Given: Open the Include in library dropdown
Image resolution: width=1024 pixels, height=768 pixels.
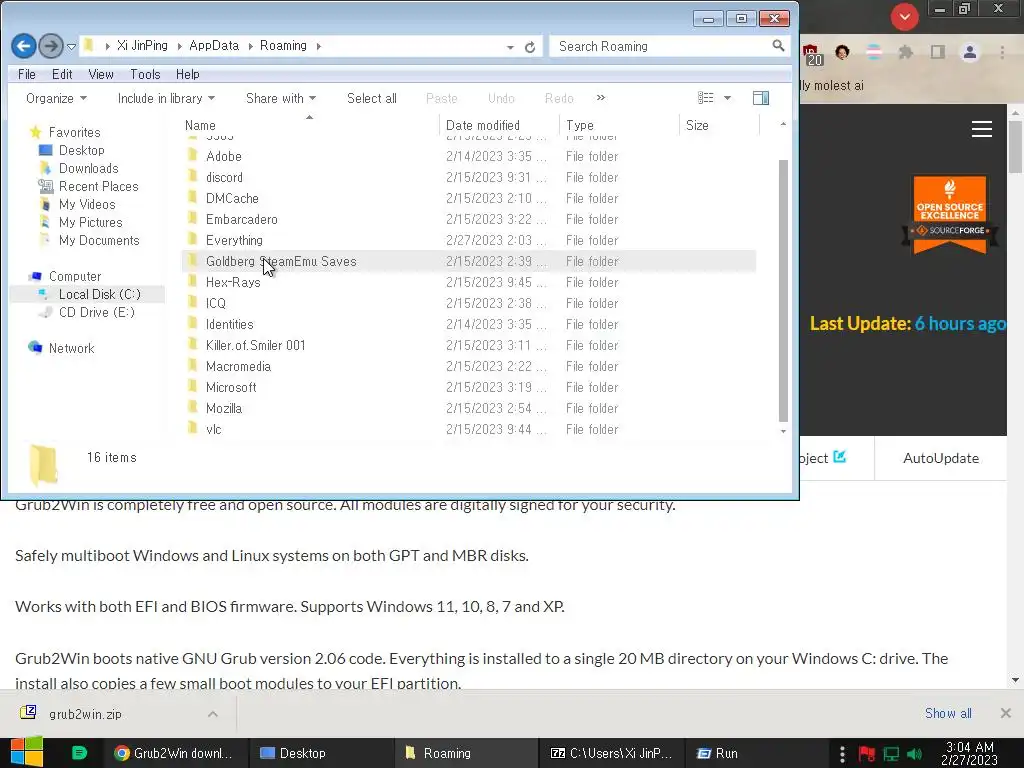Looking at the screenshot, I should click(x=166, y=99).
